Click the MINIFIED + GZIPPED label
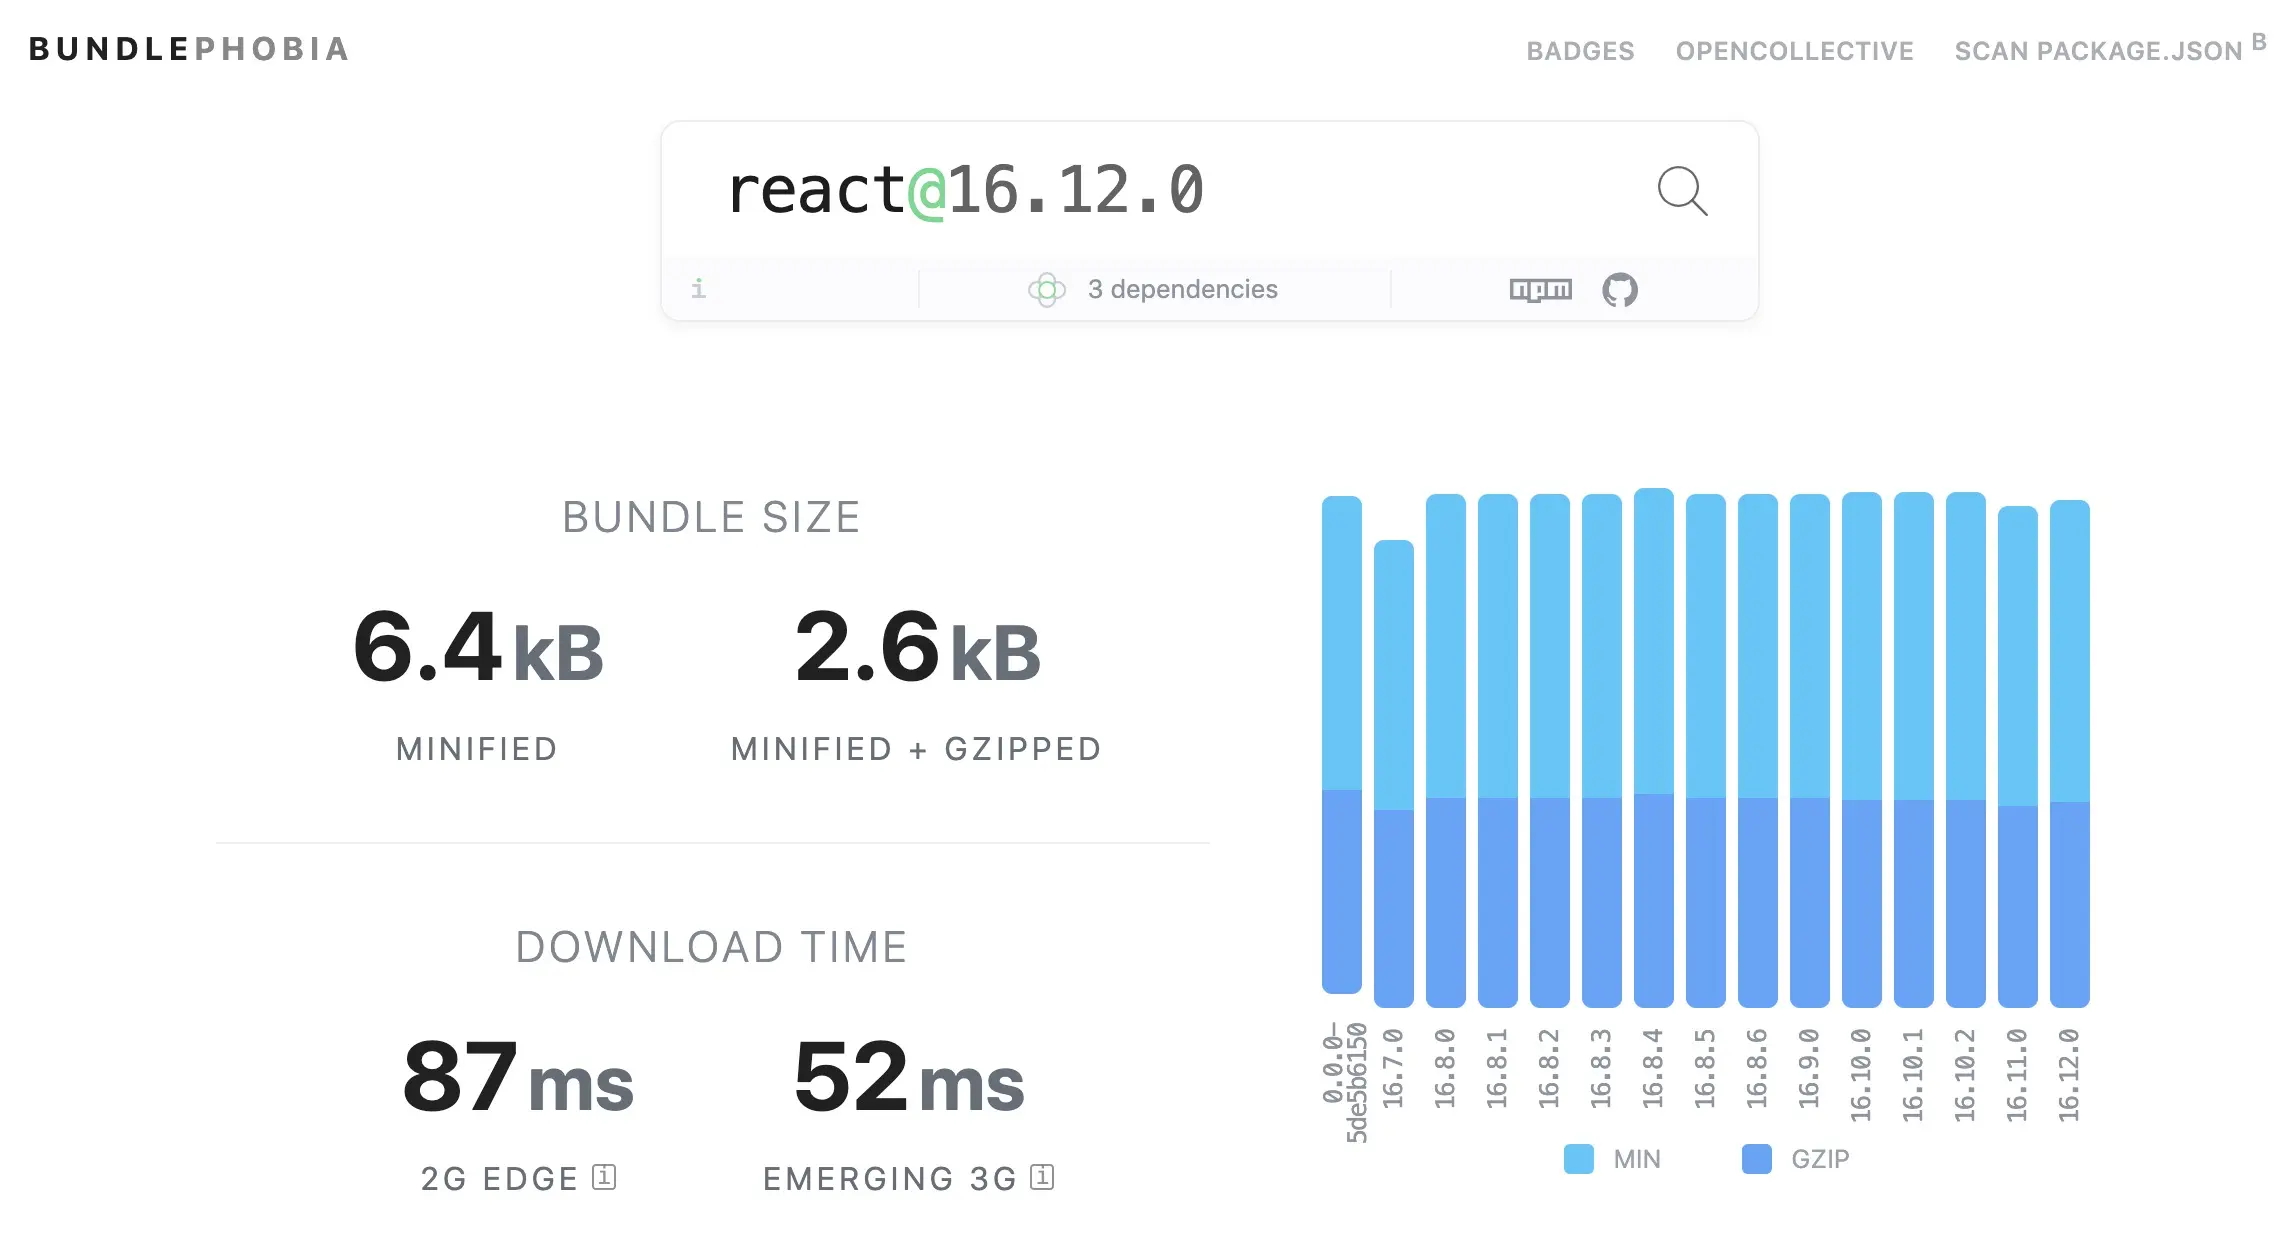This screenshot has width=2284, height=1252. [916, 749]
